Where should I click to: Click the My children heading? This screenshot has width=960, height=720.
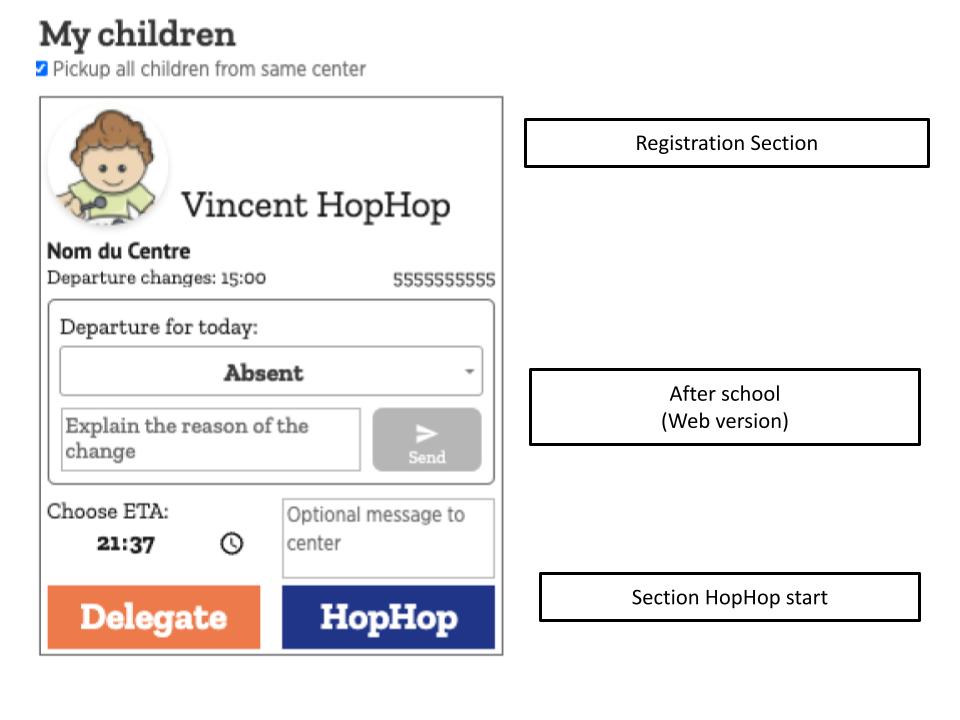point(137,34)
